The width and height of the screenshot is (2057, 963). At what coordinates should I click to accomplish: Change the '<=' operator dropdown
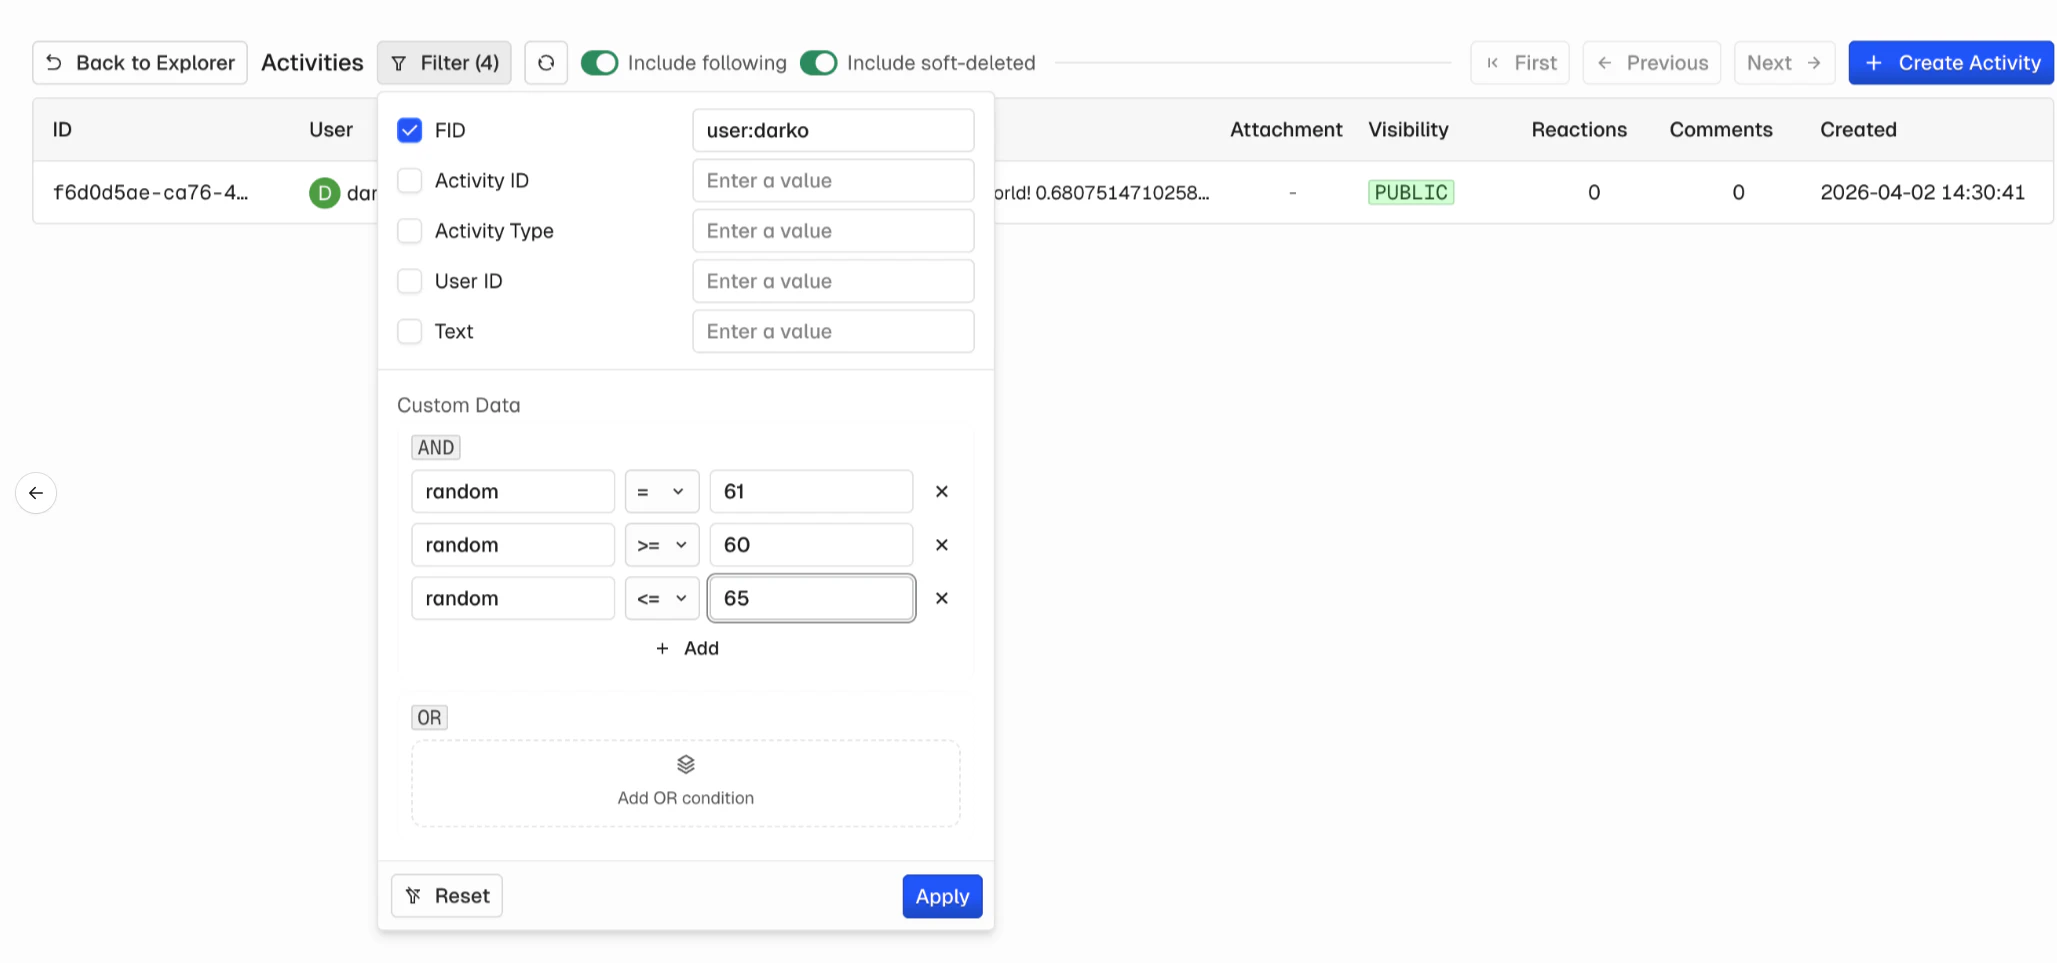point(661,598)
